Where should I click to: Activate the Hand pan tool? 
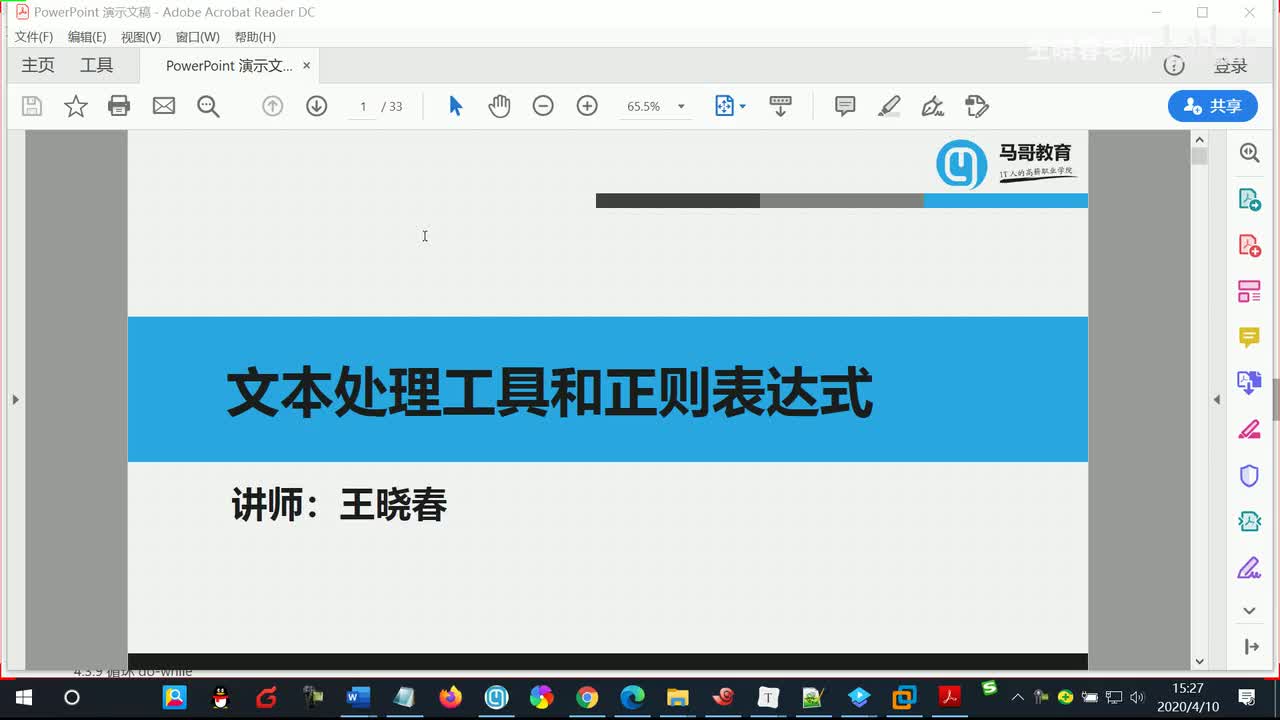tap(499, 106)
